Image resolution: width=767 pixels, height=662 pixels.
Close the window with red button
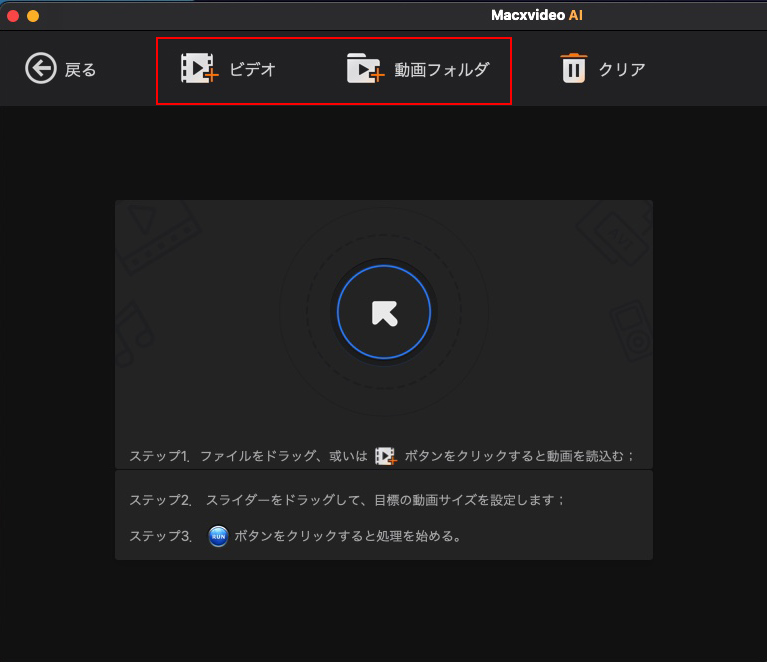[x=13, y=16]
